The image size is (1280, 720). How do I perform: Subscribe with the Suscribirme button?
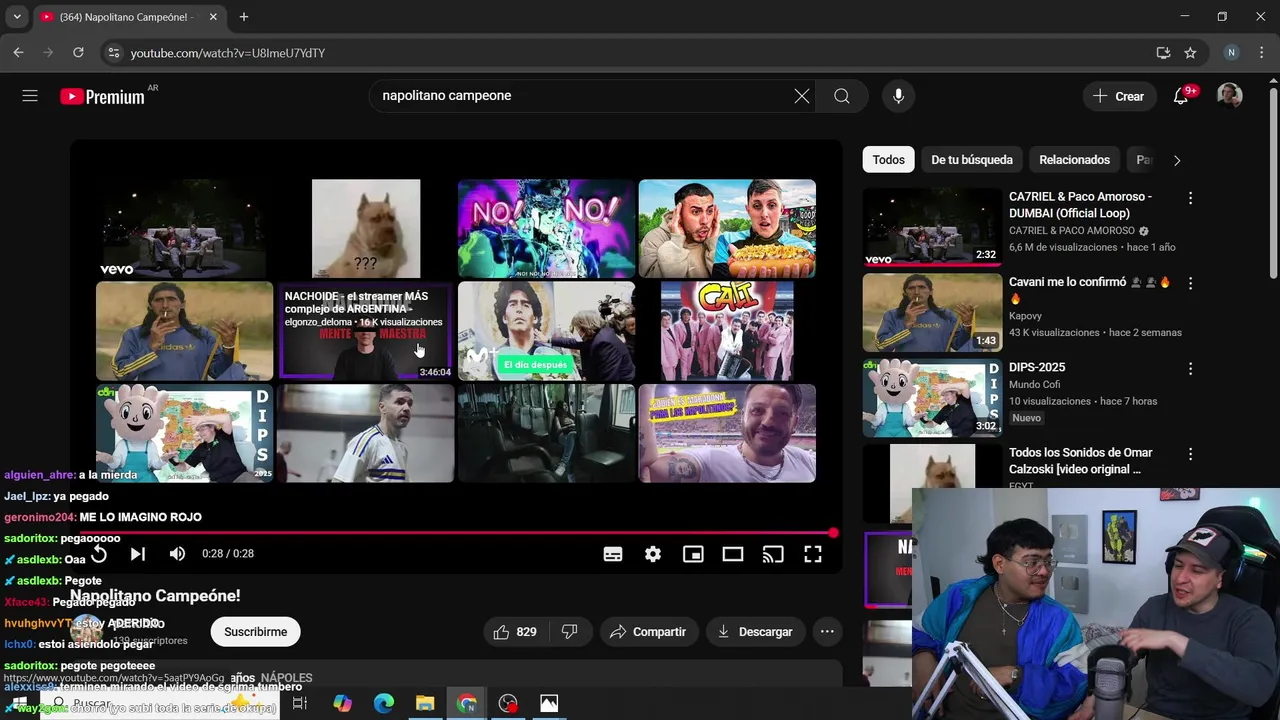pos(255,632)
